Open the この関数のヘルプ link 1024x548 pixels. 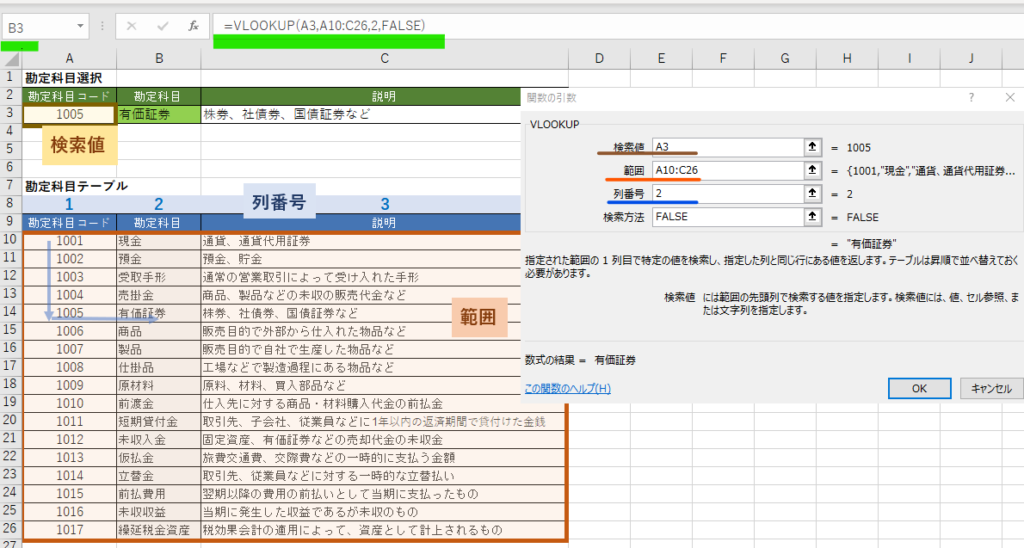[x=567, y=388]
